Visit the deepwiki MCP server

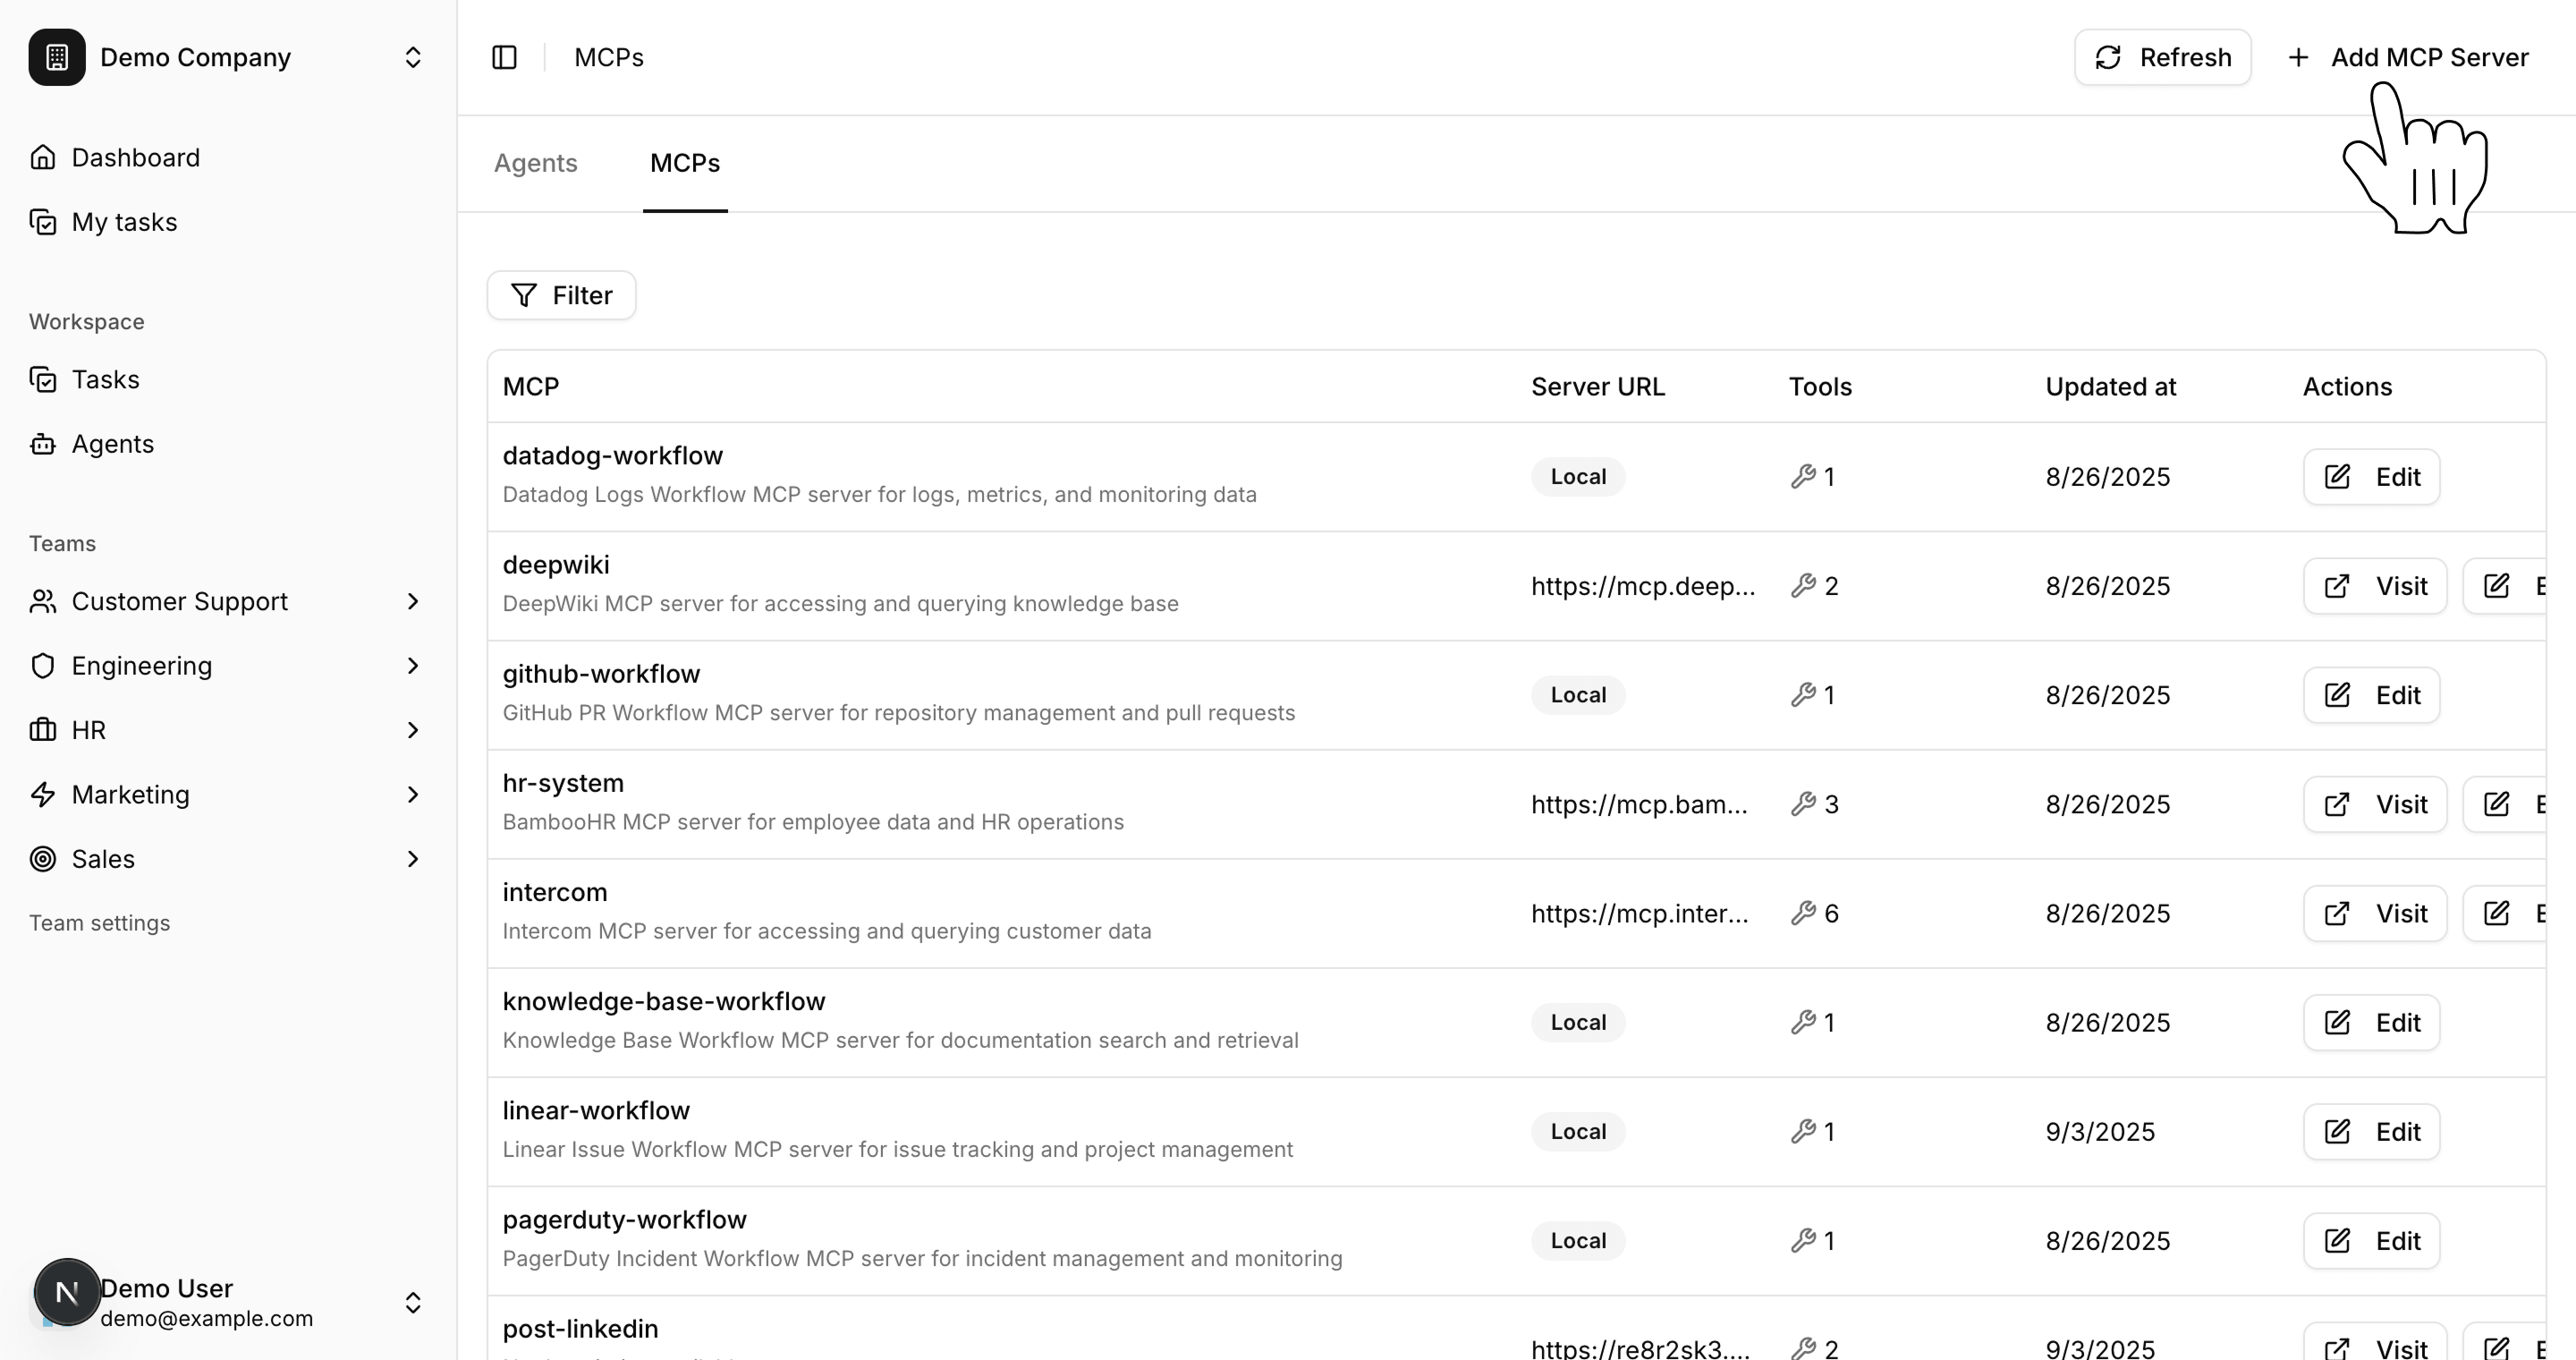(x=2374, y=585)
